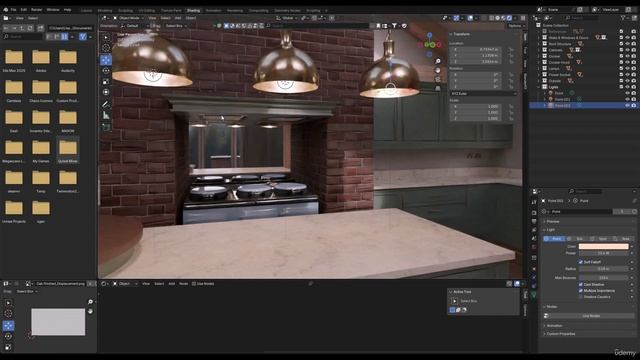
Task: Toggle Soft Falloff checkbox
Action: coord(580,262)
